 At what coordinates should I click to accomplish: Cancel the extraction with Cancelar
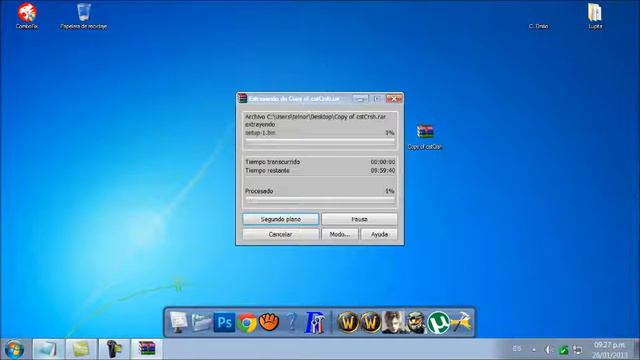[x=280, y=234]
